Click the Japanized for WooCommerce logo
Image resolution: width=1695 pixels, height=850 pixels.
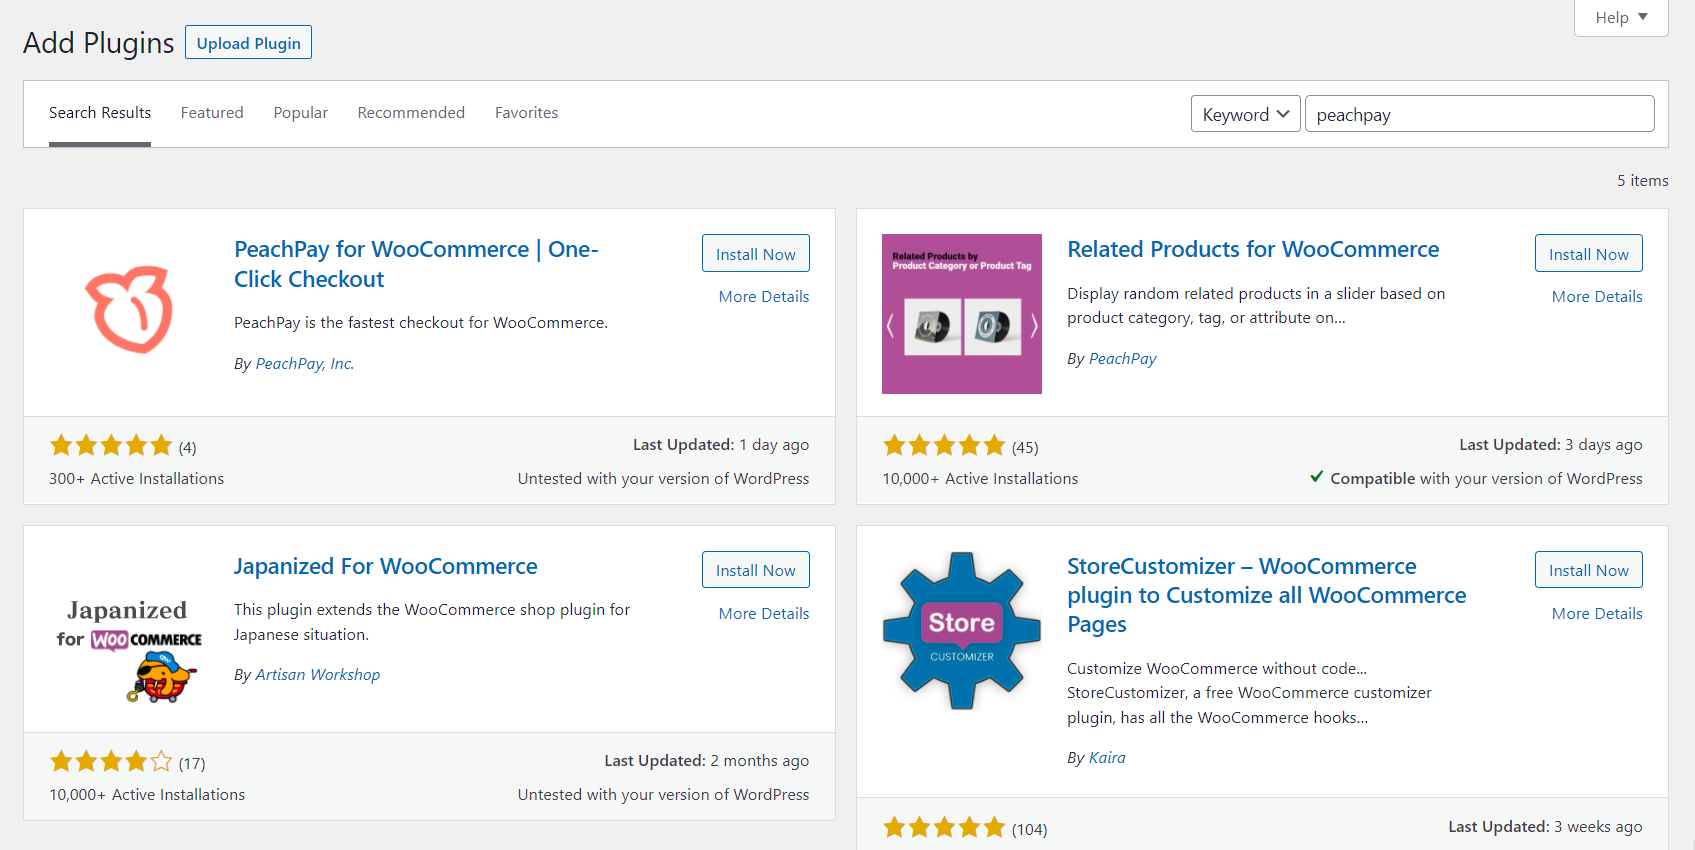(129, 651)
